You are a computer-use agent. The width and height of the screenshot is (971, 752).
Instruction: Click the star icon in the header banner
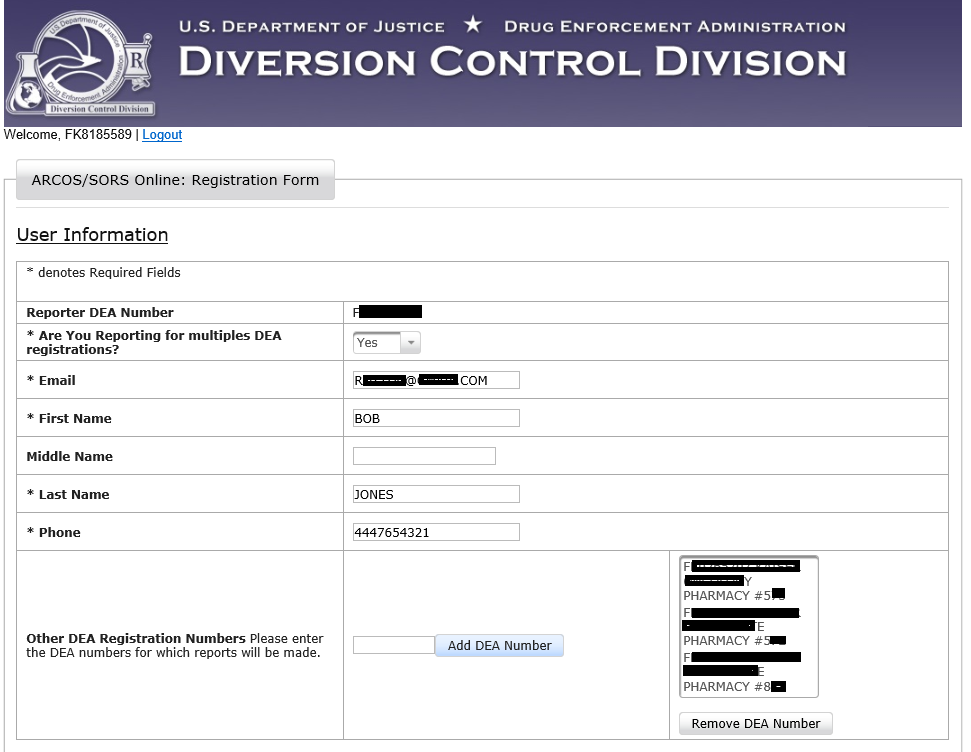[x=473, y=25]
